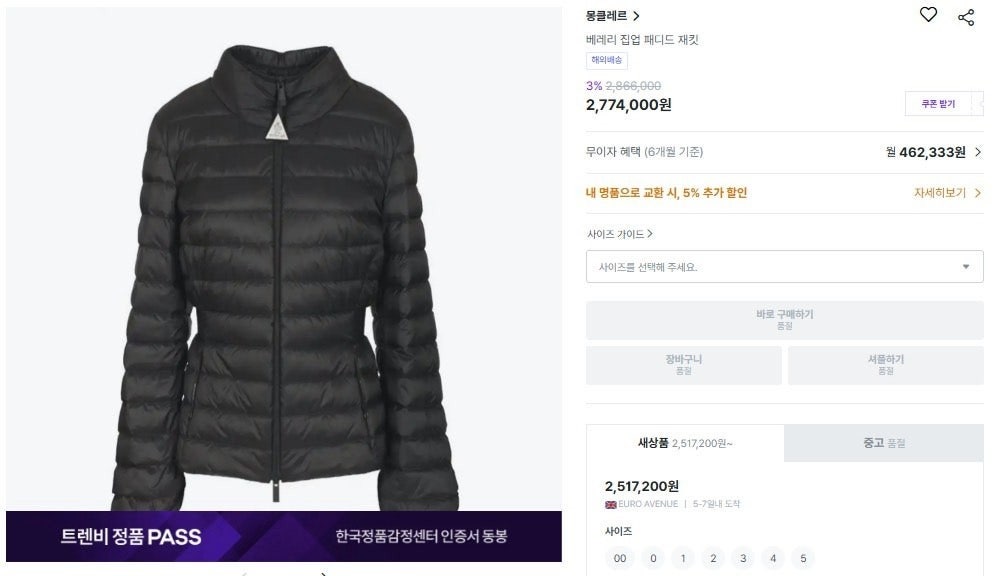Click the UK flag seller icon
Image resolution: width=995 pixels, height=576 pixels.
point(610,504)
